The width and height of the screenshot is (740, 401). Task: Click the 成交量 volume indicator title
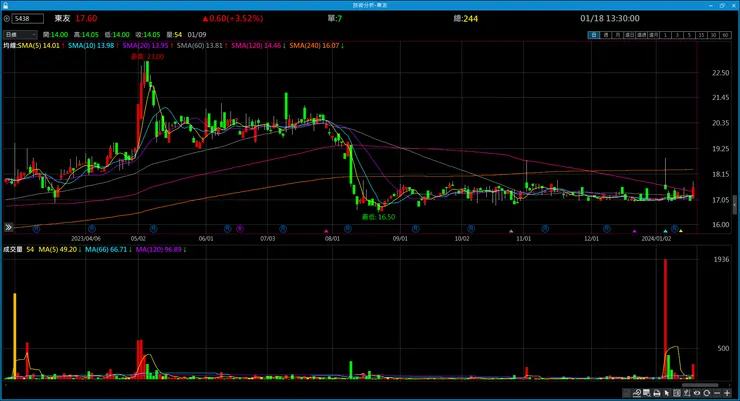coord(13,250)
